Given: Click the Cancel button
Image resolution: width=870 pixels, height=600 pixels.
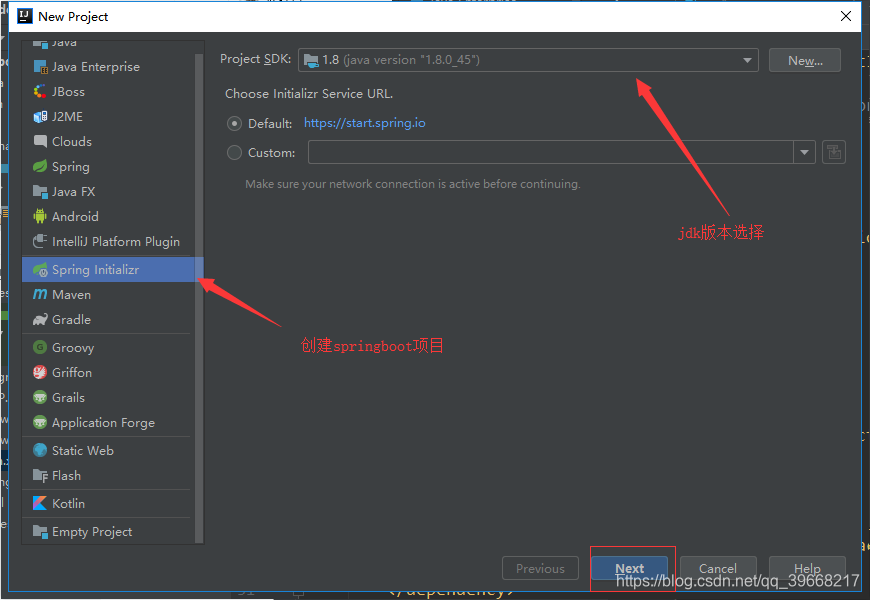Looking at the screenshot, I should pos(718,568).
